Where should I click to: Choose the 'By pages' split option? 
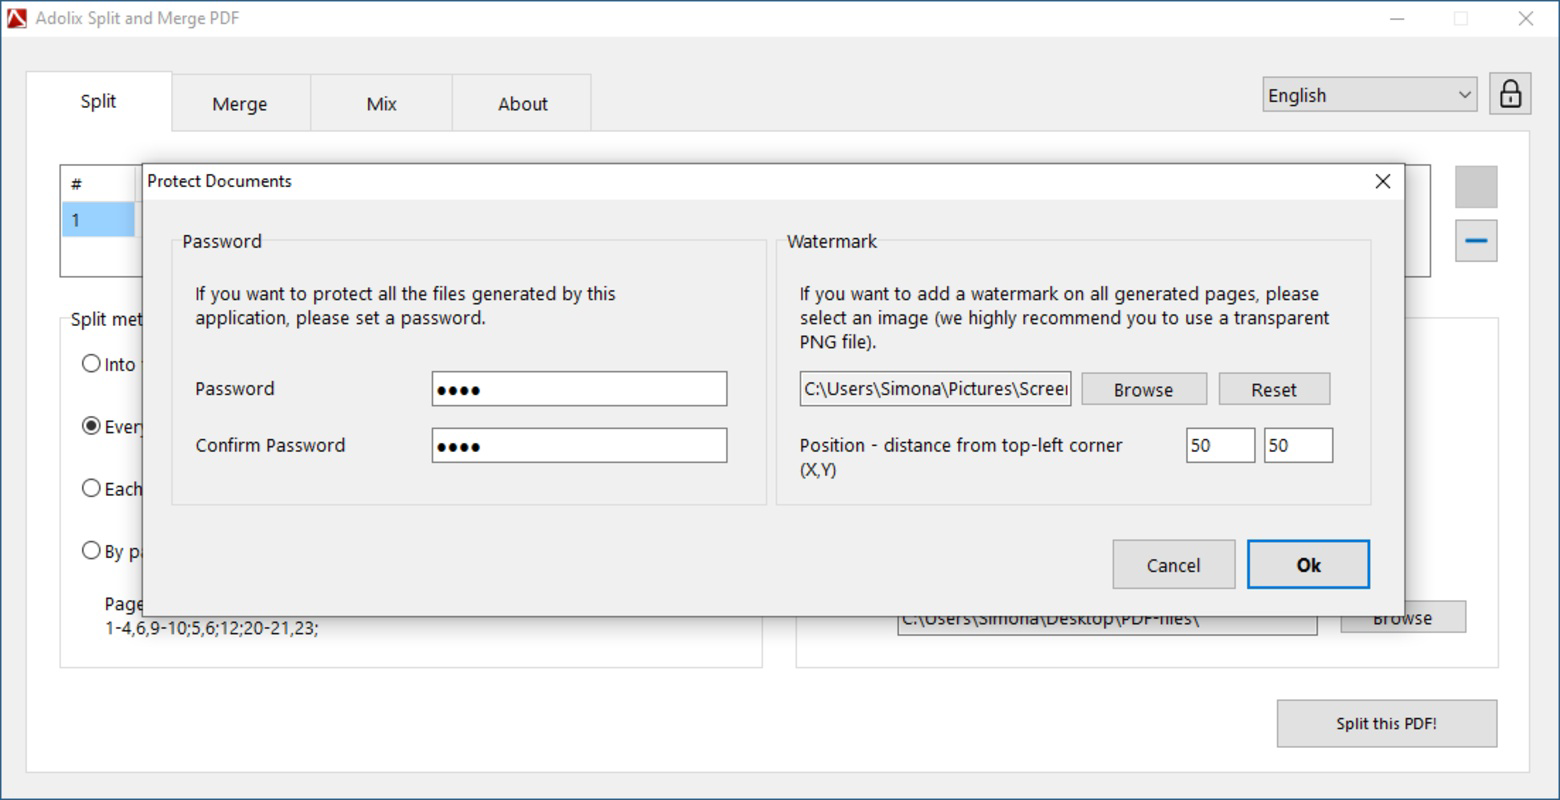pyautogui.click(x=91, y=551)
